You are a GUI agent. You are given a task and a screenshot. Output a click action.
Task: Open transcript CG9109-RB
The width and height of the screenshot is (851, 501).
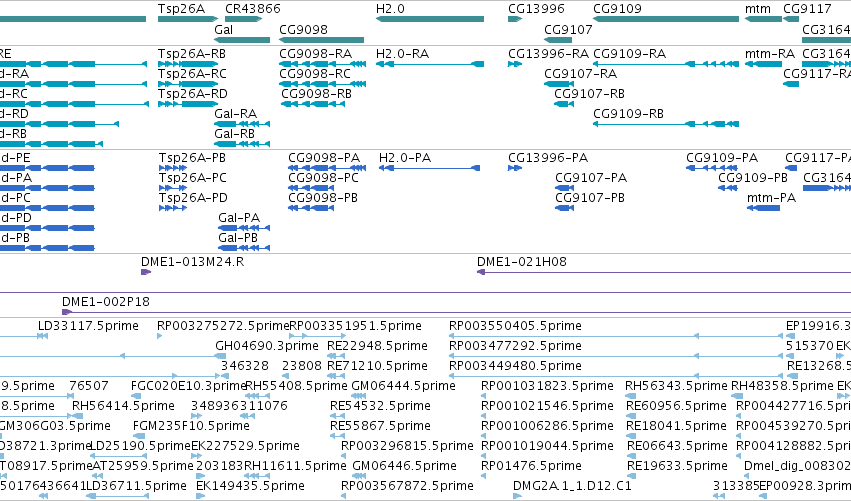tap(628, 114)
